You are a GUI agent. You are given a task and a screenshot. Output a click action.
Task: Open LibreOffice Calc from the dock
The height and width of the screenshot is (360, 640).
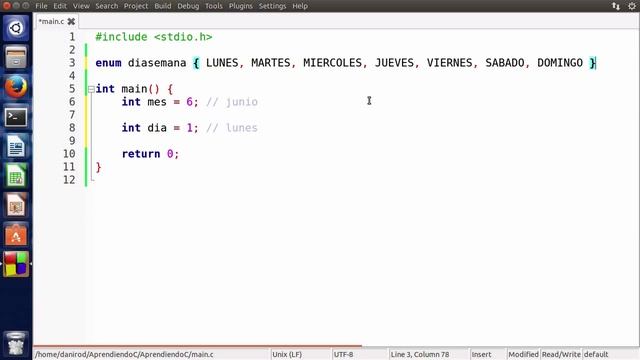click(16, 176)
